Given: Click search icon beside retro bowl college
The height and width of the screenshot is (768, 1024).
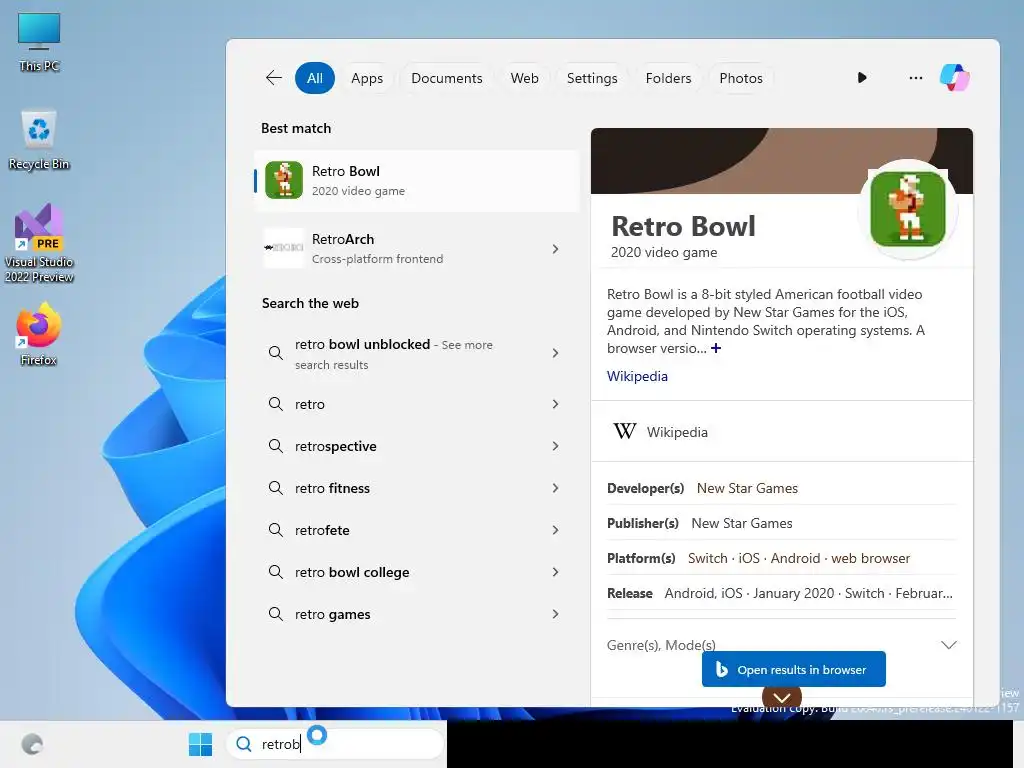Looking at the screenshot, I should [x=276, y=572].
